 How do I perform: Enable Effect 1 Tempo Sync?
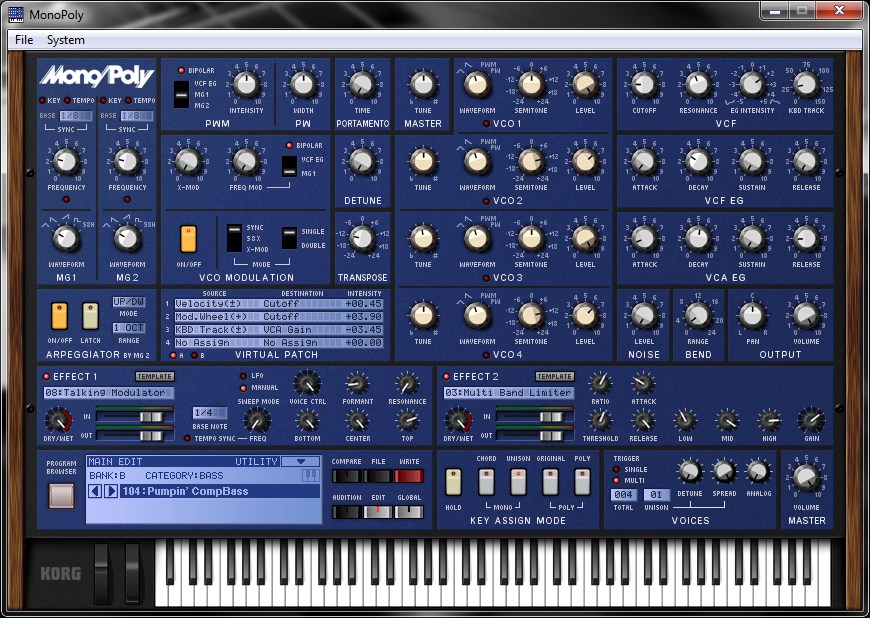point(188,438)
